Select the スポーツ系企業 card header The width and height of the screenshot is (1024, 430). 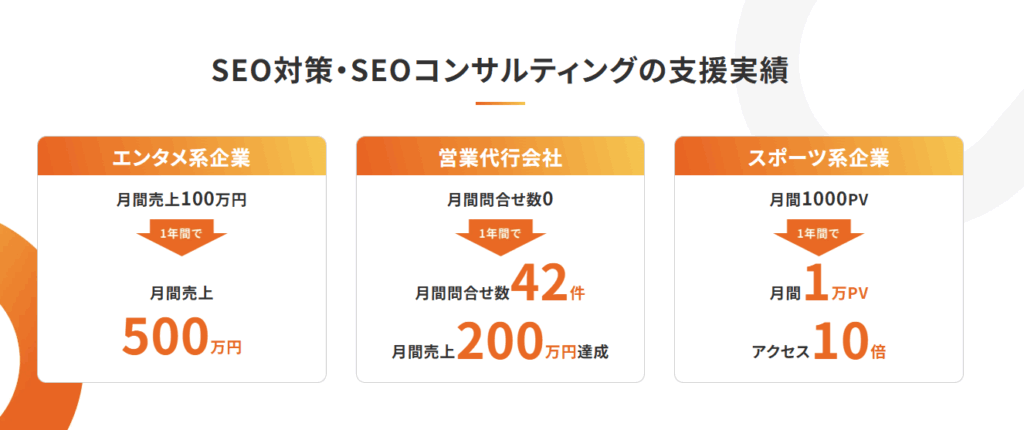click(818, 156)
